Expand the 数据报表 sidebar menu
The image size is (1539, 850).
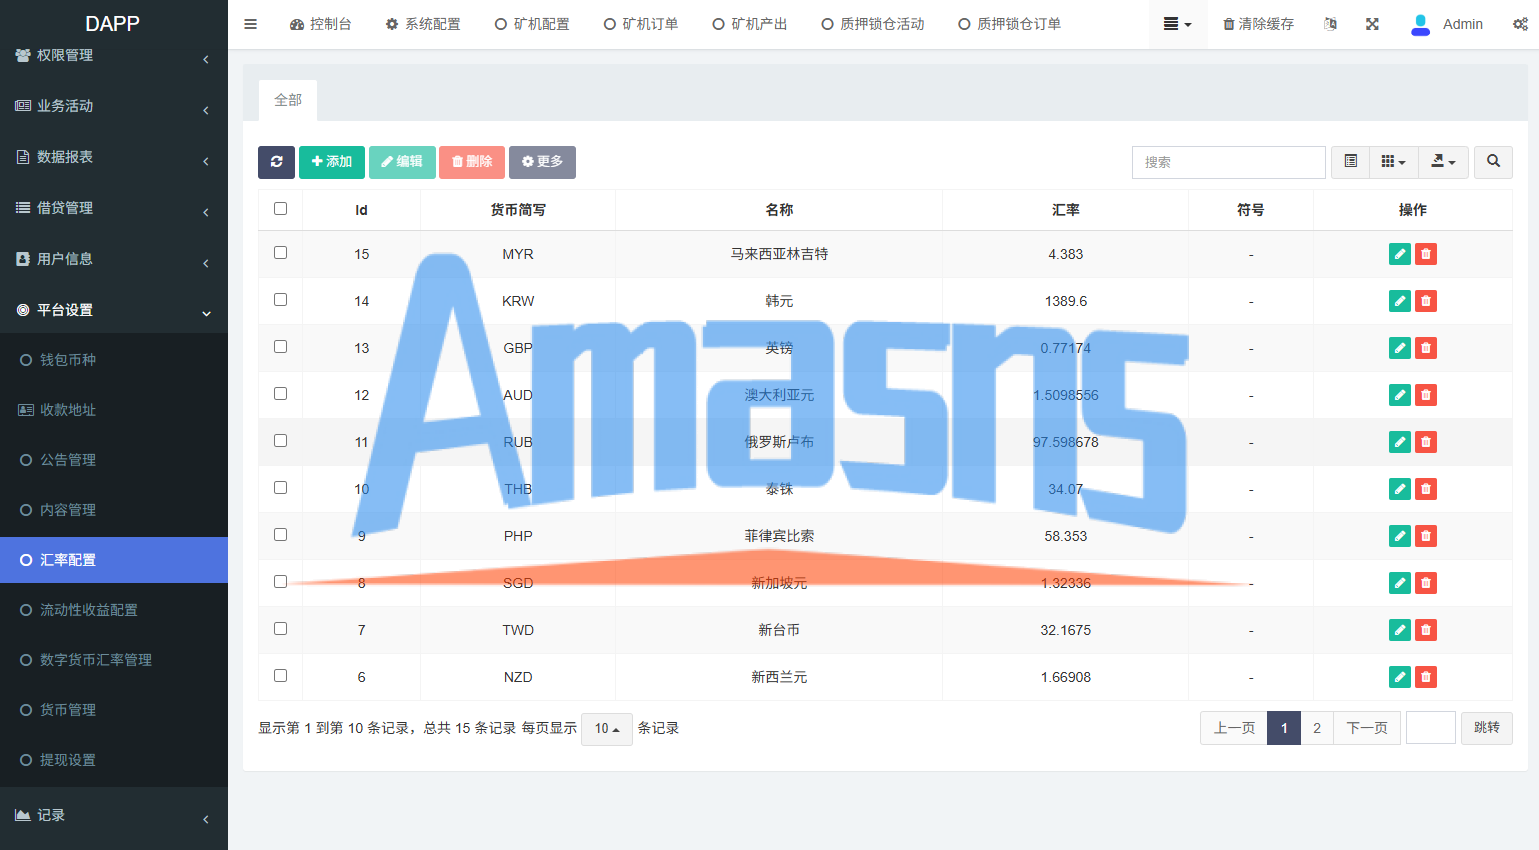(114, 157)
